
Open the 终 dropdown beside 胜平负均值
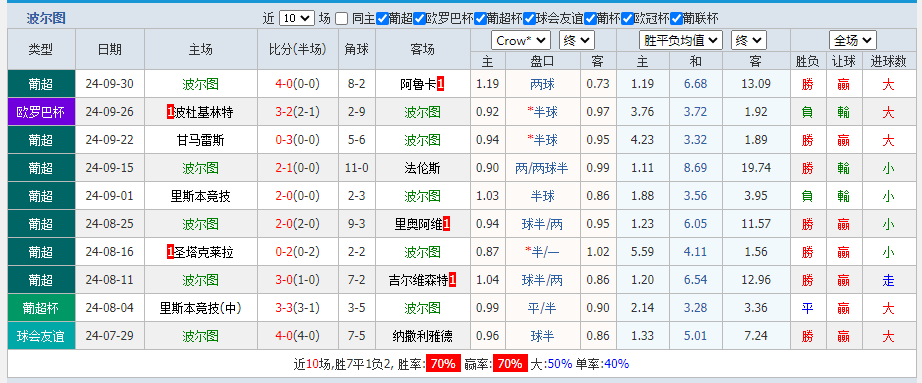(x=749, y=41)
